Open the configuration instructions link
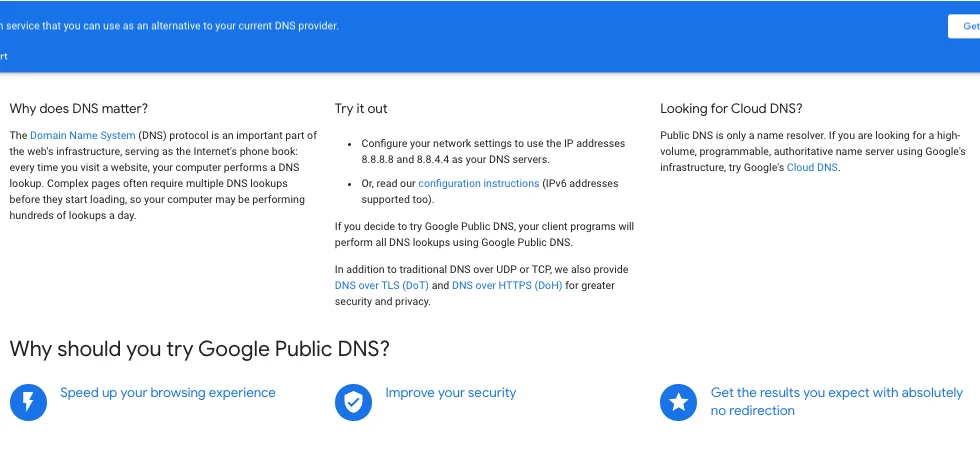This screenshot has width=980, height=452. click(479, 183)
